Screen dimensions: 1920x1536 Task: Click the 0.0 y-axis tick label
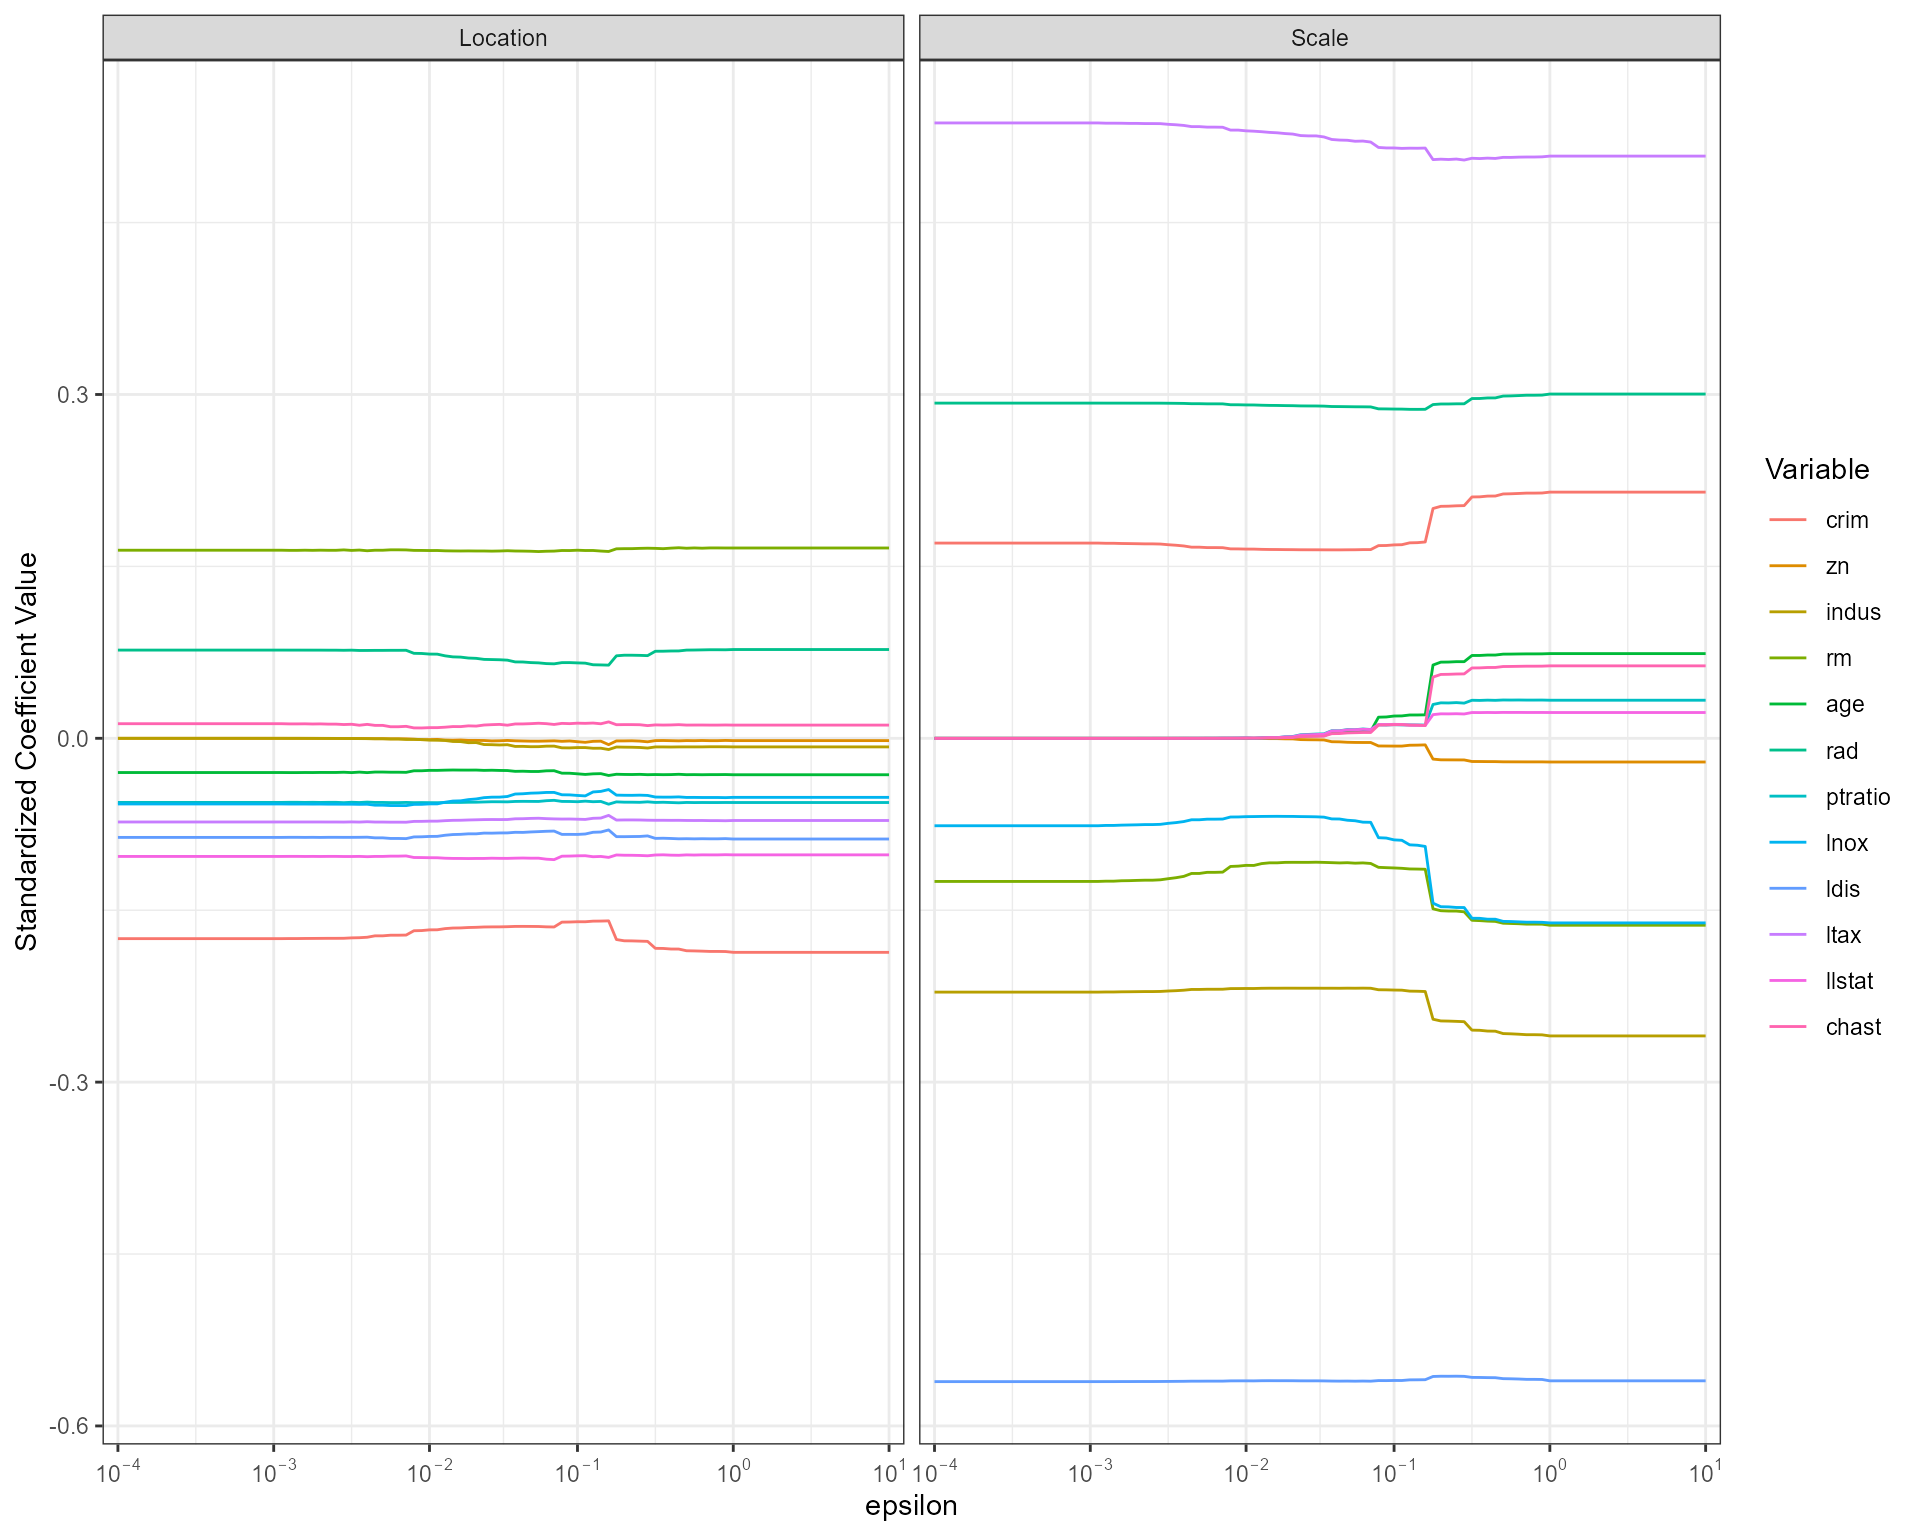pyautogui.click(x=73, y=739)
